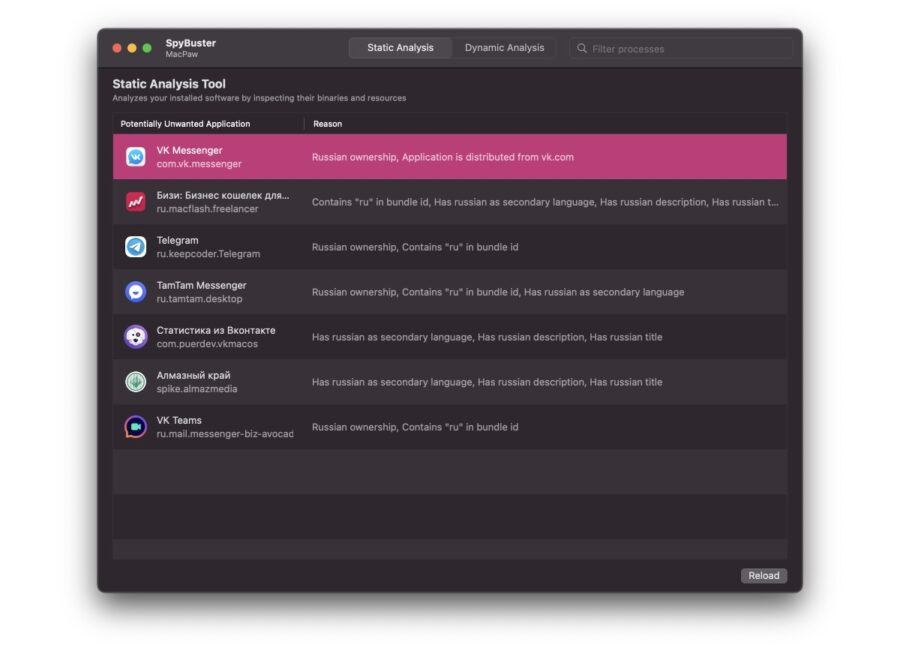The height and width of the screenshot is (648, 900).
Task: Click the green zoom window button
Action: 147,48
